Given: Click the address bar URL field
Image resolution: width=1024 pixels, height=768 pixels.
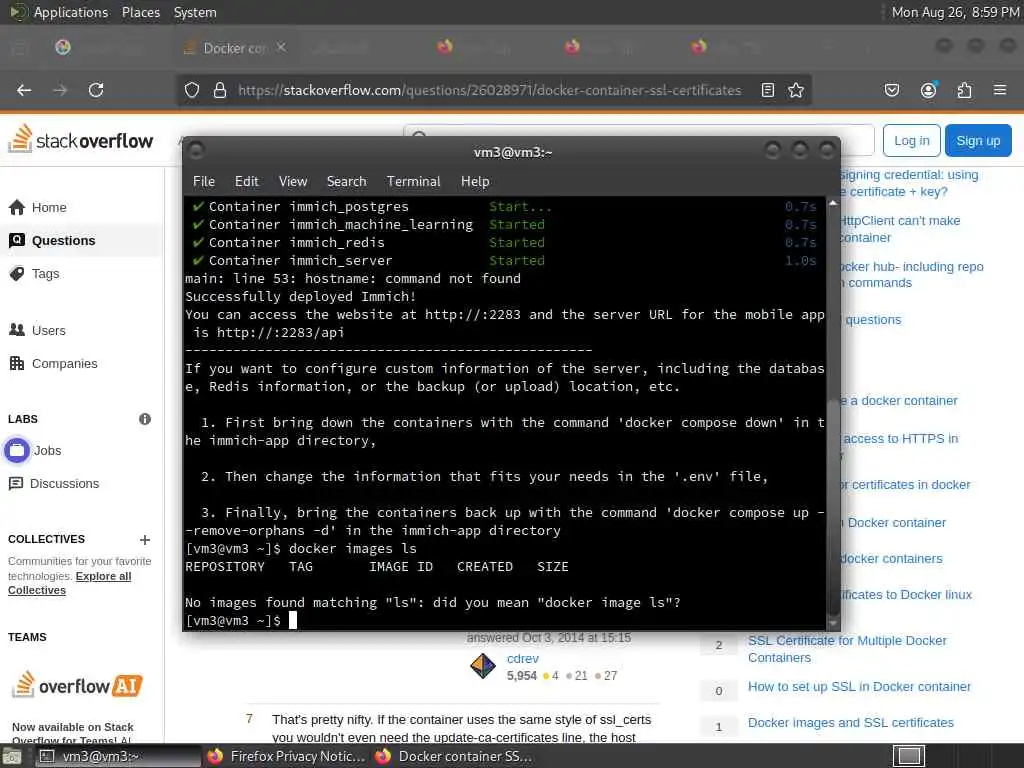Looking at the screenshot, I should [x=490, y=90].
